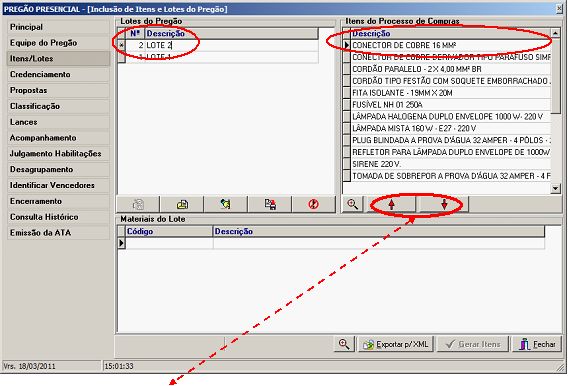The image size is (568, 386).
Task: Click the save-documents lot toolbar icon
Action: tap(270, 205)
